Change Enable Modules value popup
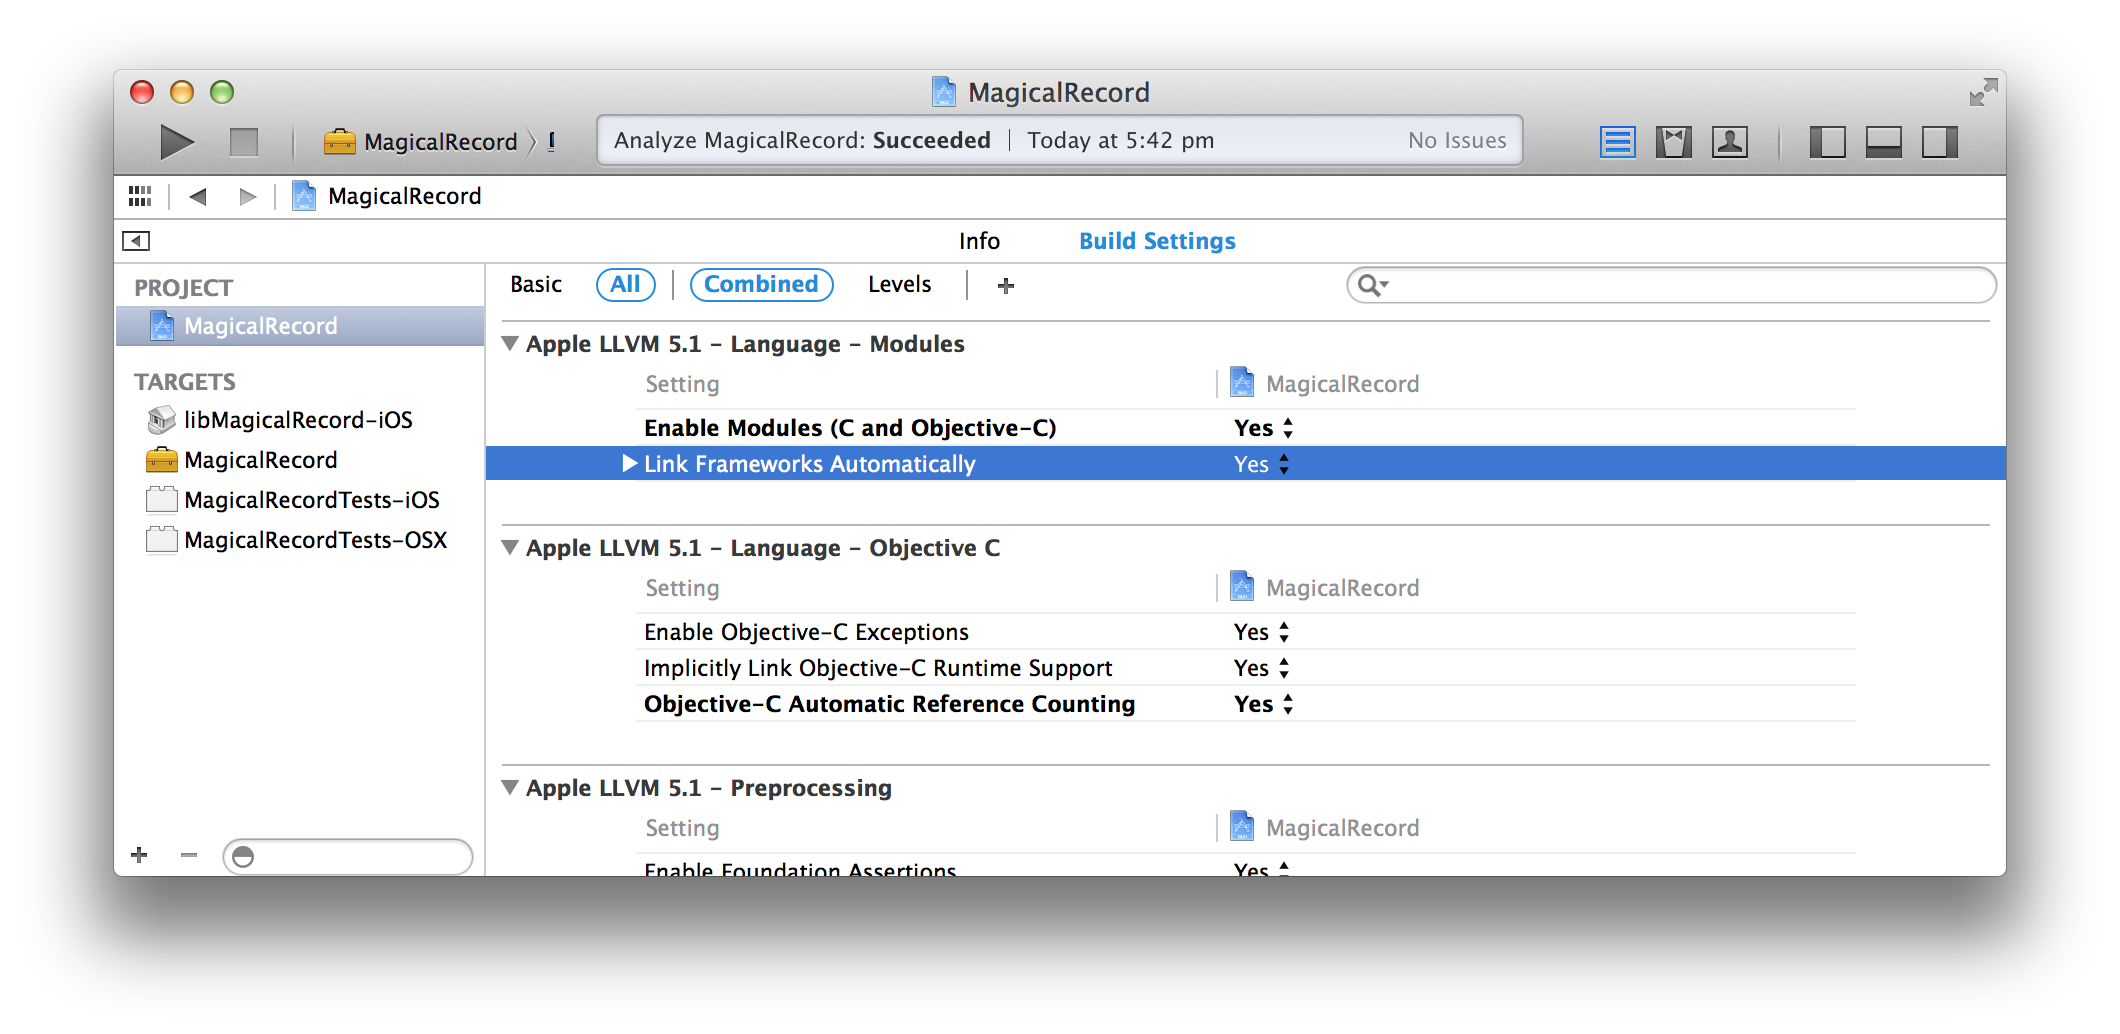Screen dimensions: 2120x1034 coord(1264,428)
